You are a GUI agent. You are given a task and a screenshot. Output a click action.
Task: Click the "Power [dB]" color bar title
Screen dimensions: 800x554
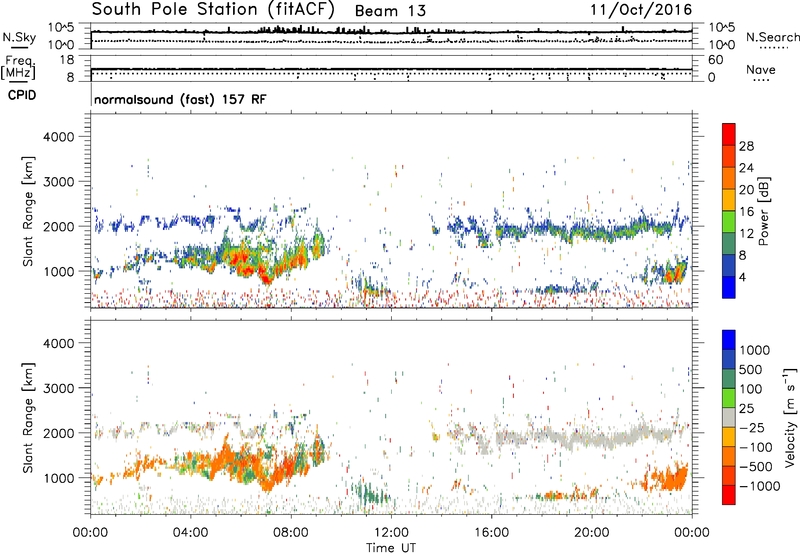[x=764, y=211]
